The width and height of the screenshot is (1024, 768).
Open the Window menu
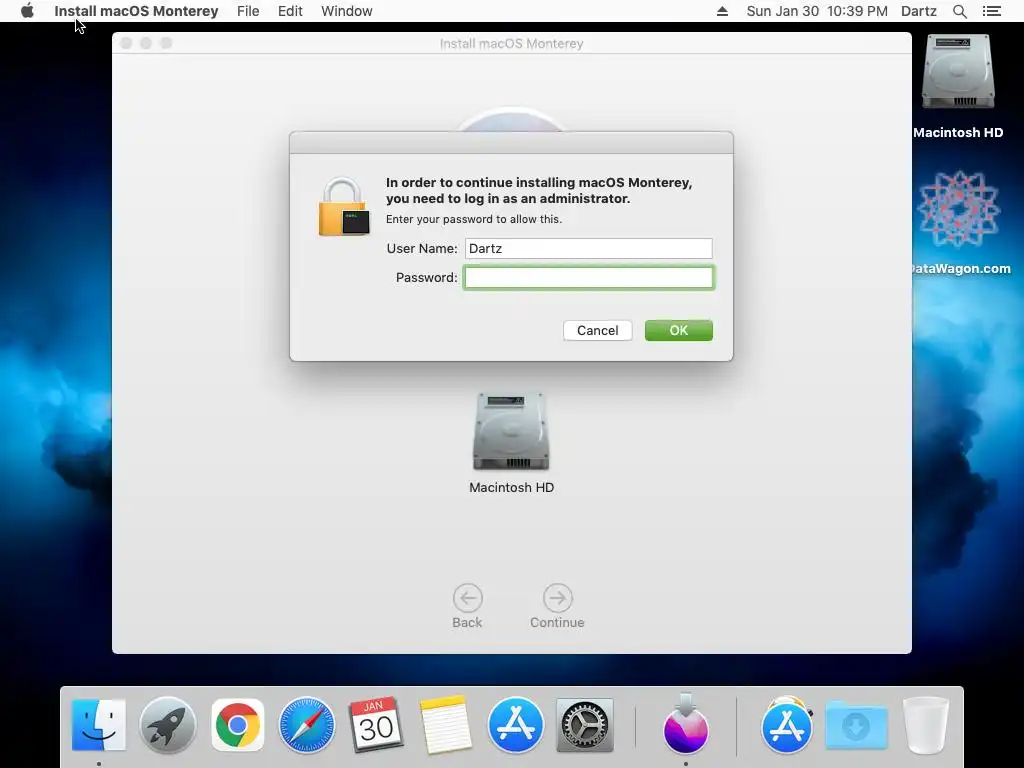pos(346,11)
